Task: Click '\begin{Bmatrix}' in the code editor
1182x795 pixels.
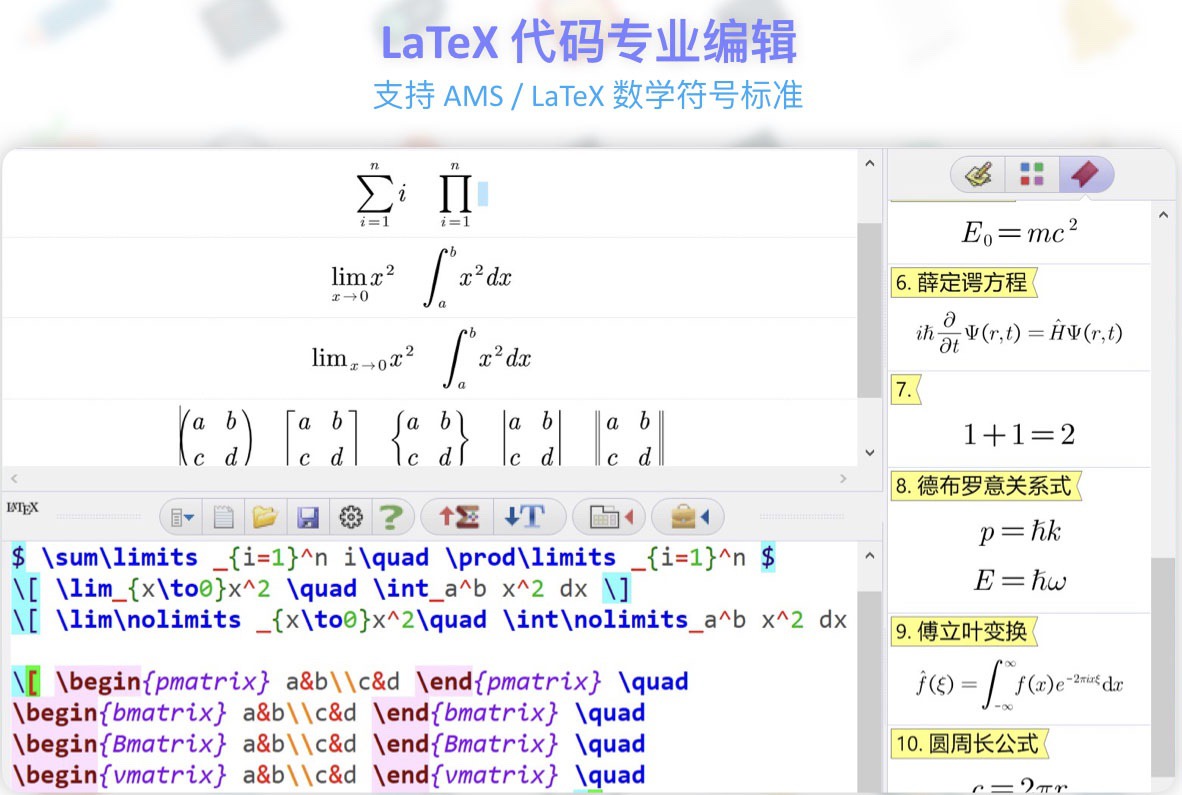Action: (120, 745)
